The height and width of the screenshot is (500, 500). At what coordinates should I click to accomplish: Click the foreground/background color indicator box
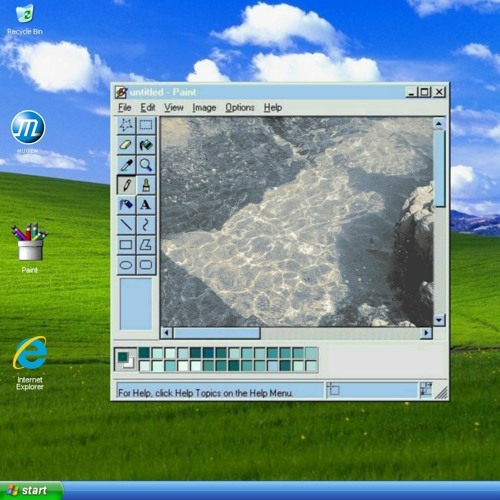point(125,359)
